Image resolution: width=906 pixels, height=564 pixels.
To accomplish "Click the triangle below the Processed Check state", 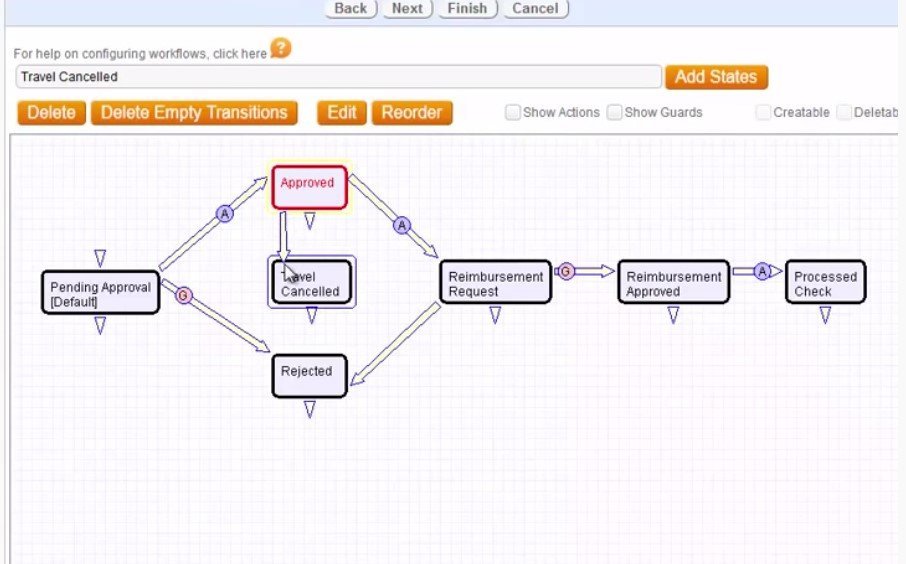I will 825,316.
